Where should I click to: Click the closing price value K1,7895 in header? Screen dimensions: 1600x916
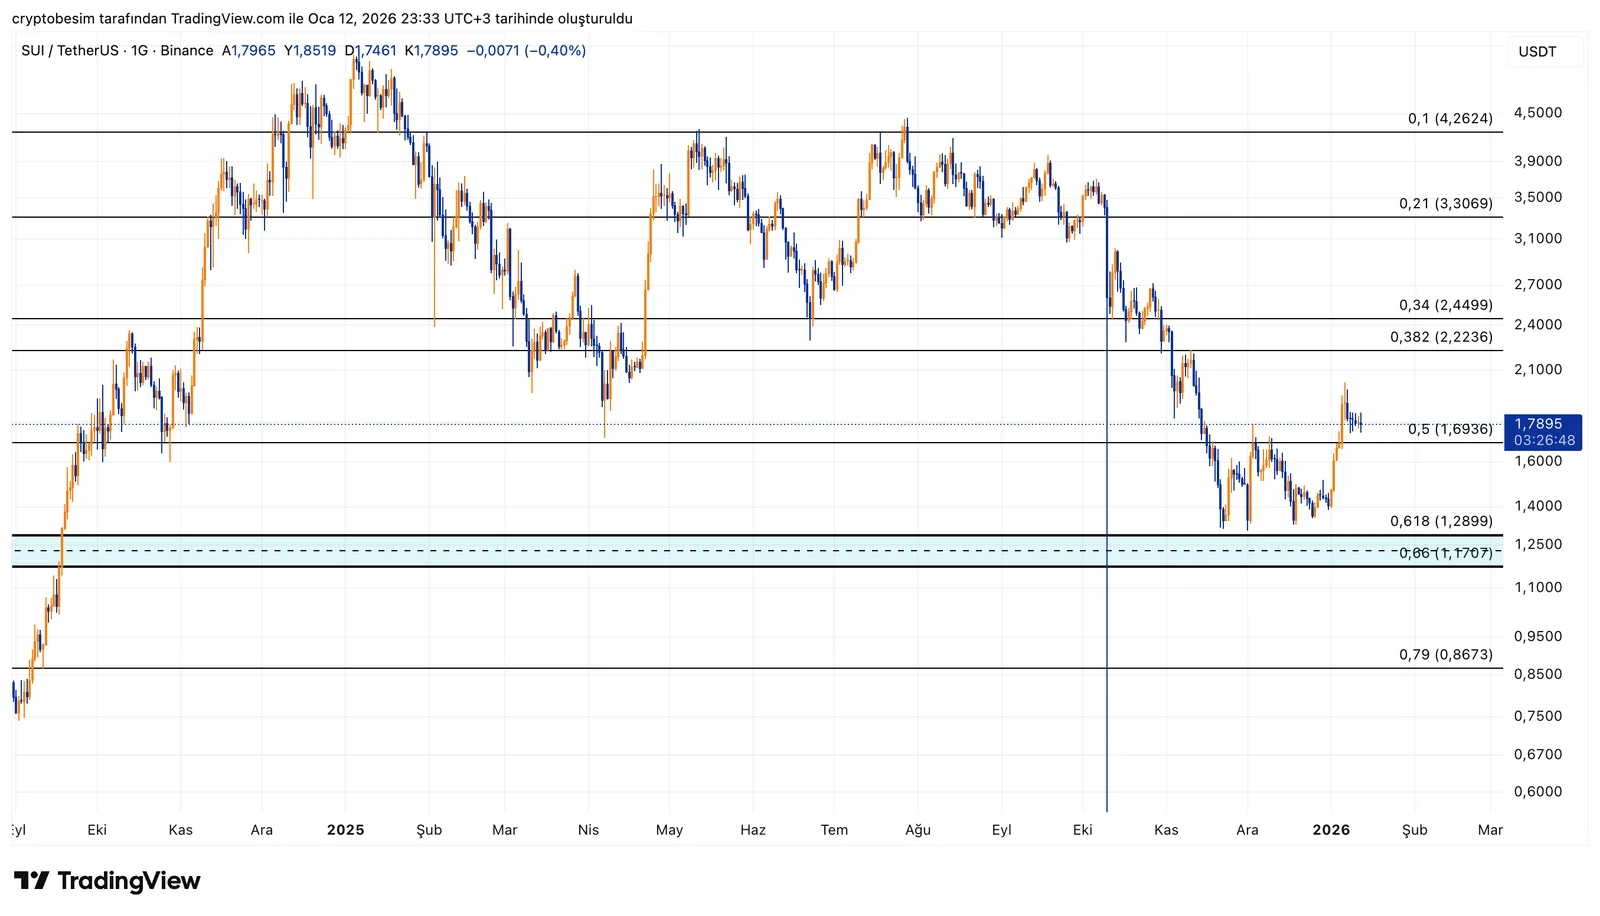(432, 51)
